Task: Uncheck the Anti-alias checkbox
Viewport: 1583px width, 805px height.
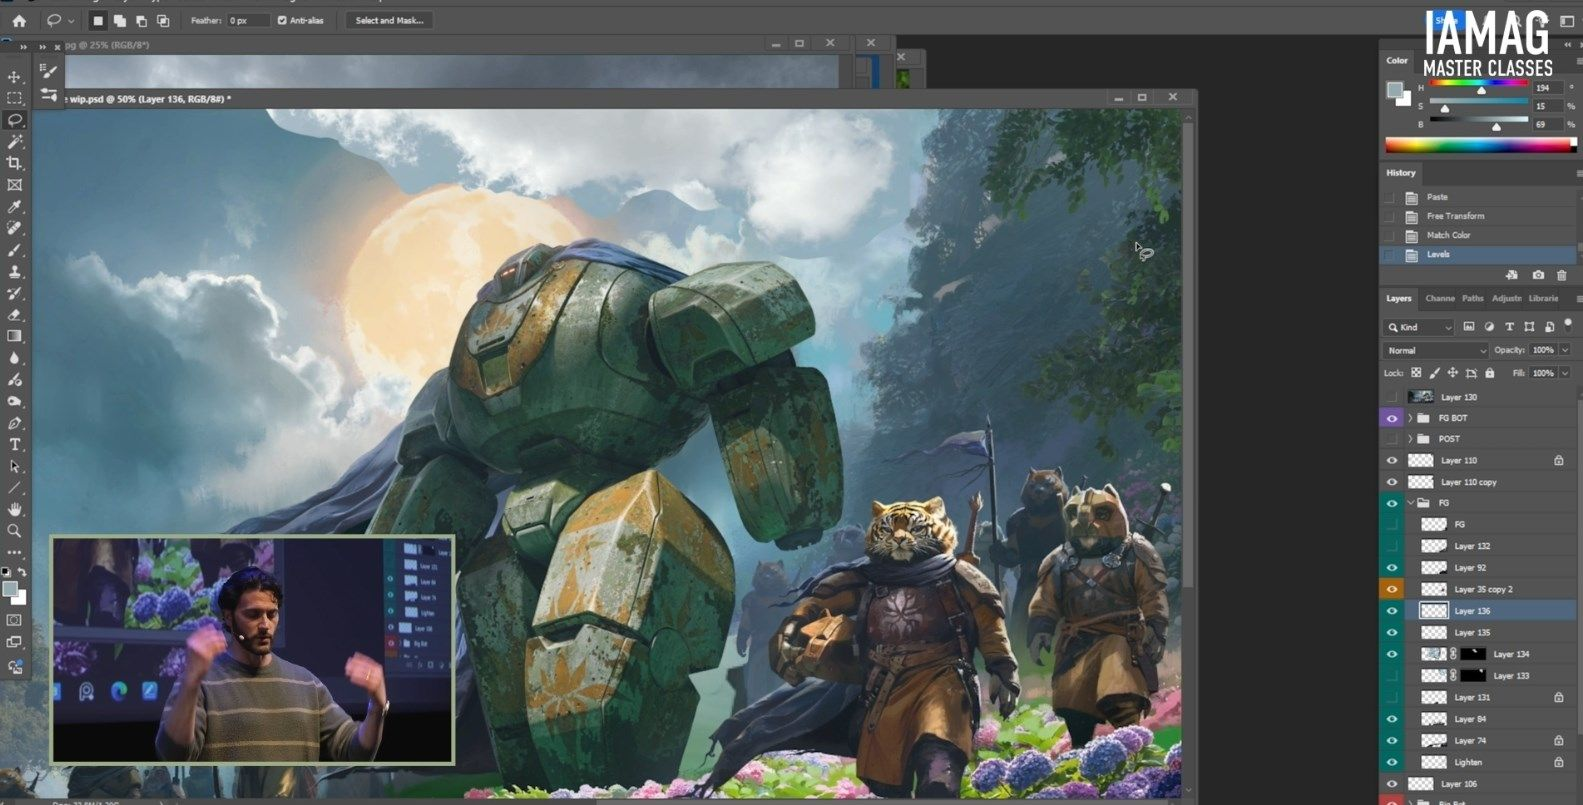Action: 282,20
